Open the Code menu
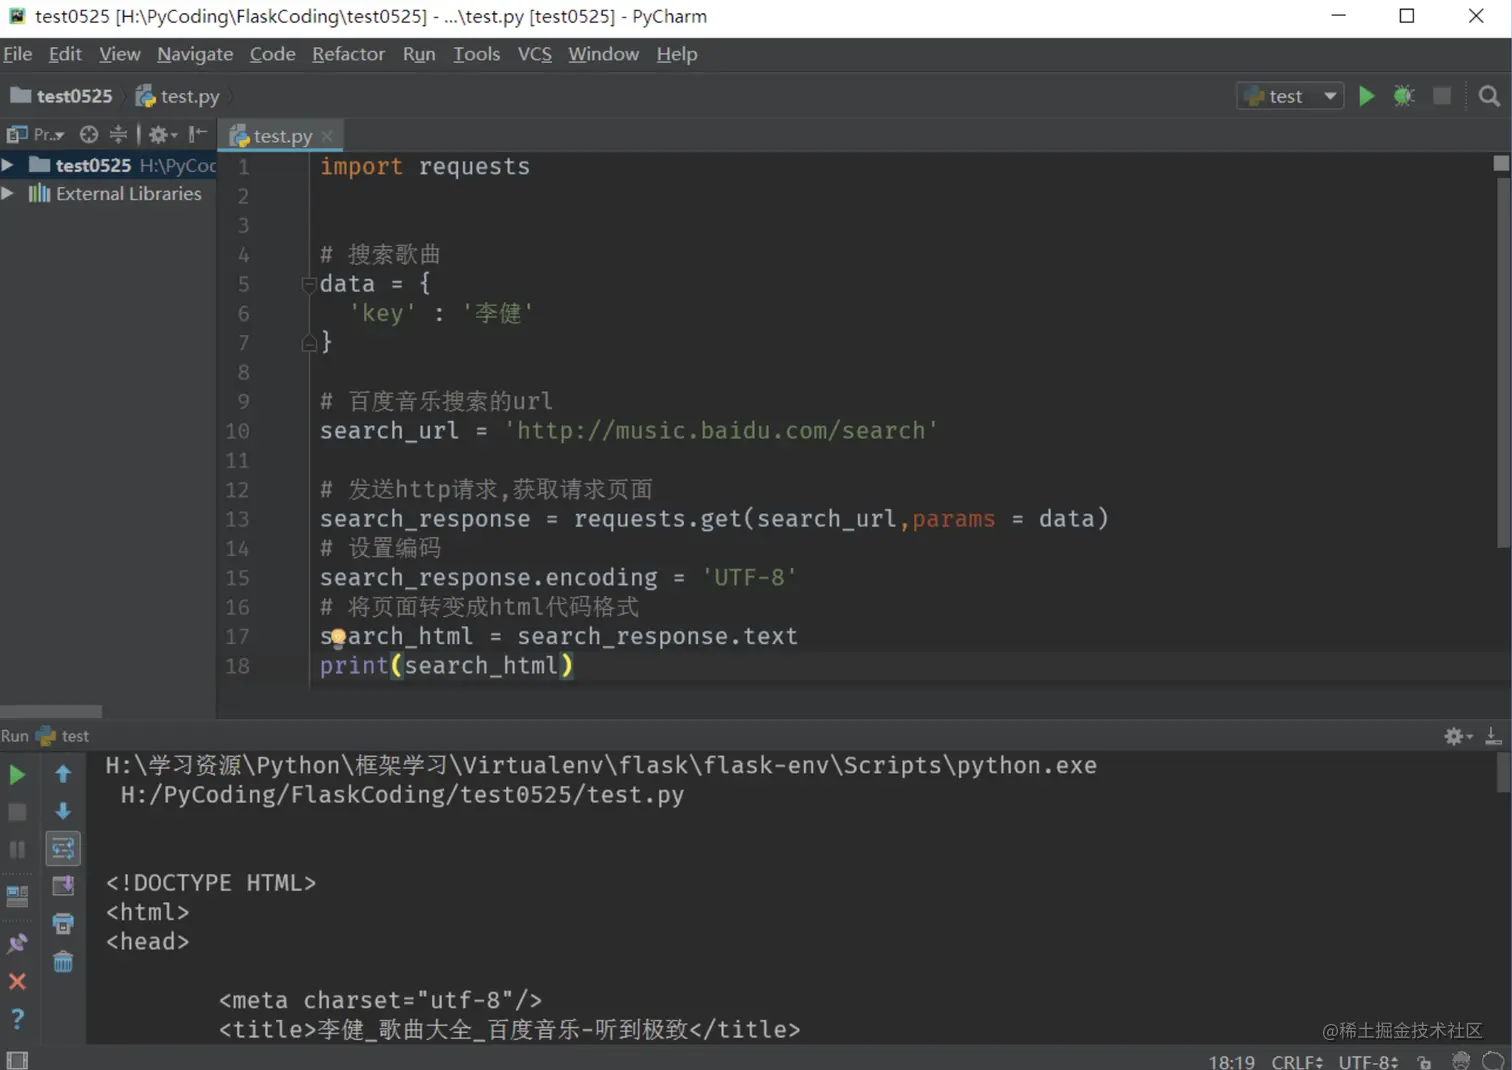Viewport: 1512px width, 1070px height. (273, 54)
